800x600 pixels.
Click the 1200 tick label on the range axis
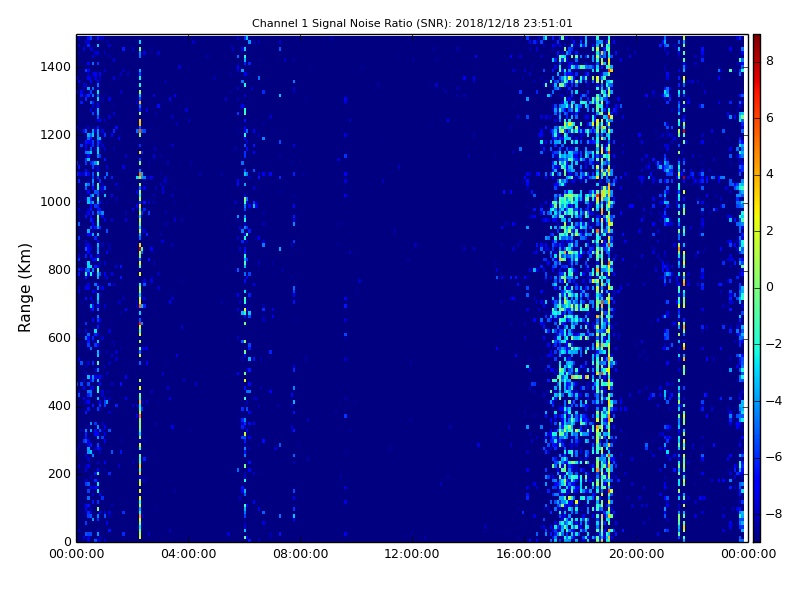[x=56, y=135]
